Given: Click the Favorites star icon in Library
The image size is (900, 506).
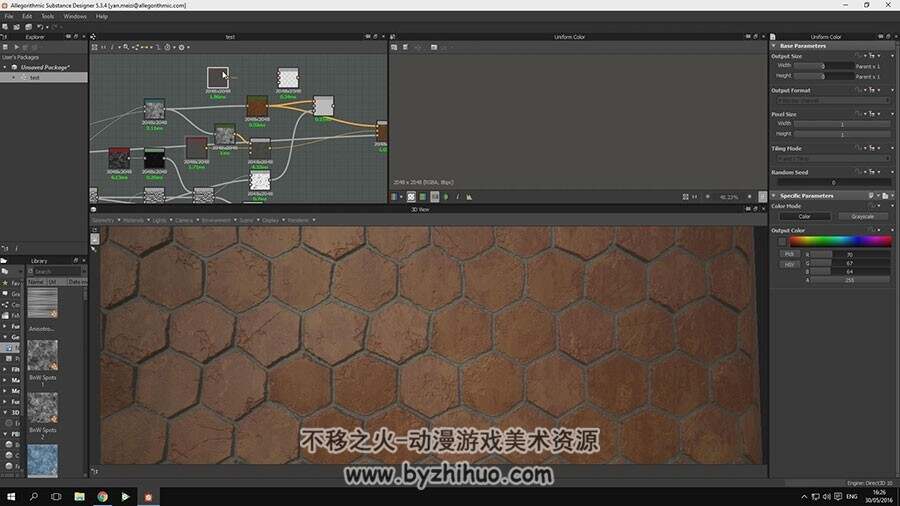Looking at the screenshot, I should click(x=5, y=283).
